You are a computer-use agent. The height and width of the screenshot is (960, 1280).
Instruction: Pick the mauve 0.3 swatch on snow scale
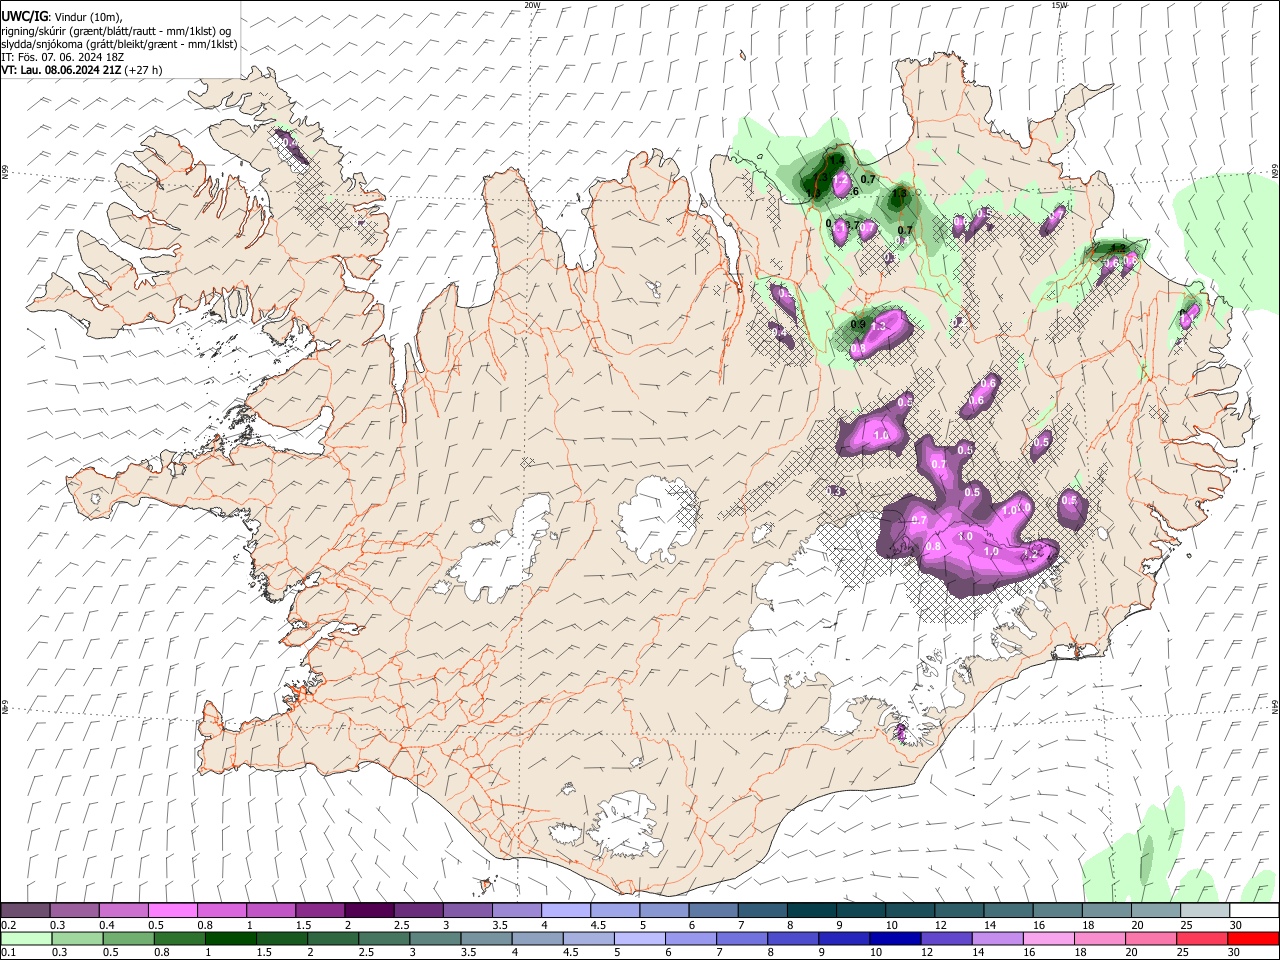(x=74, y=911)
